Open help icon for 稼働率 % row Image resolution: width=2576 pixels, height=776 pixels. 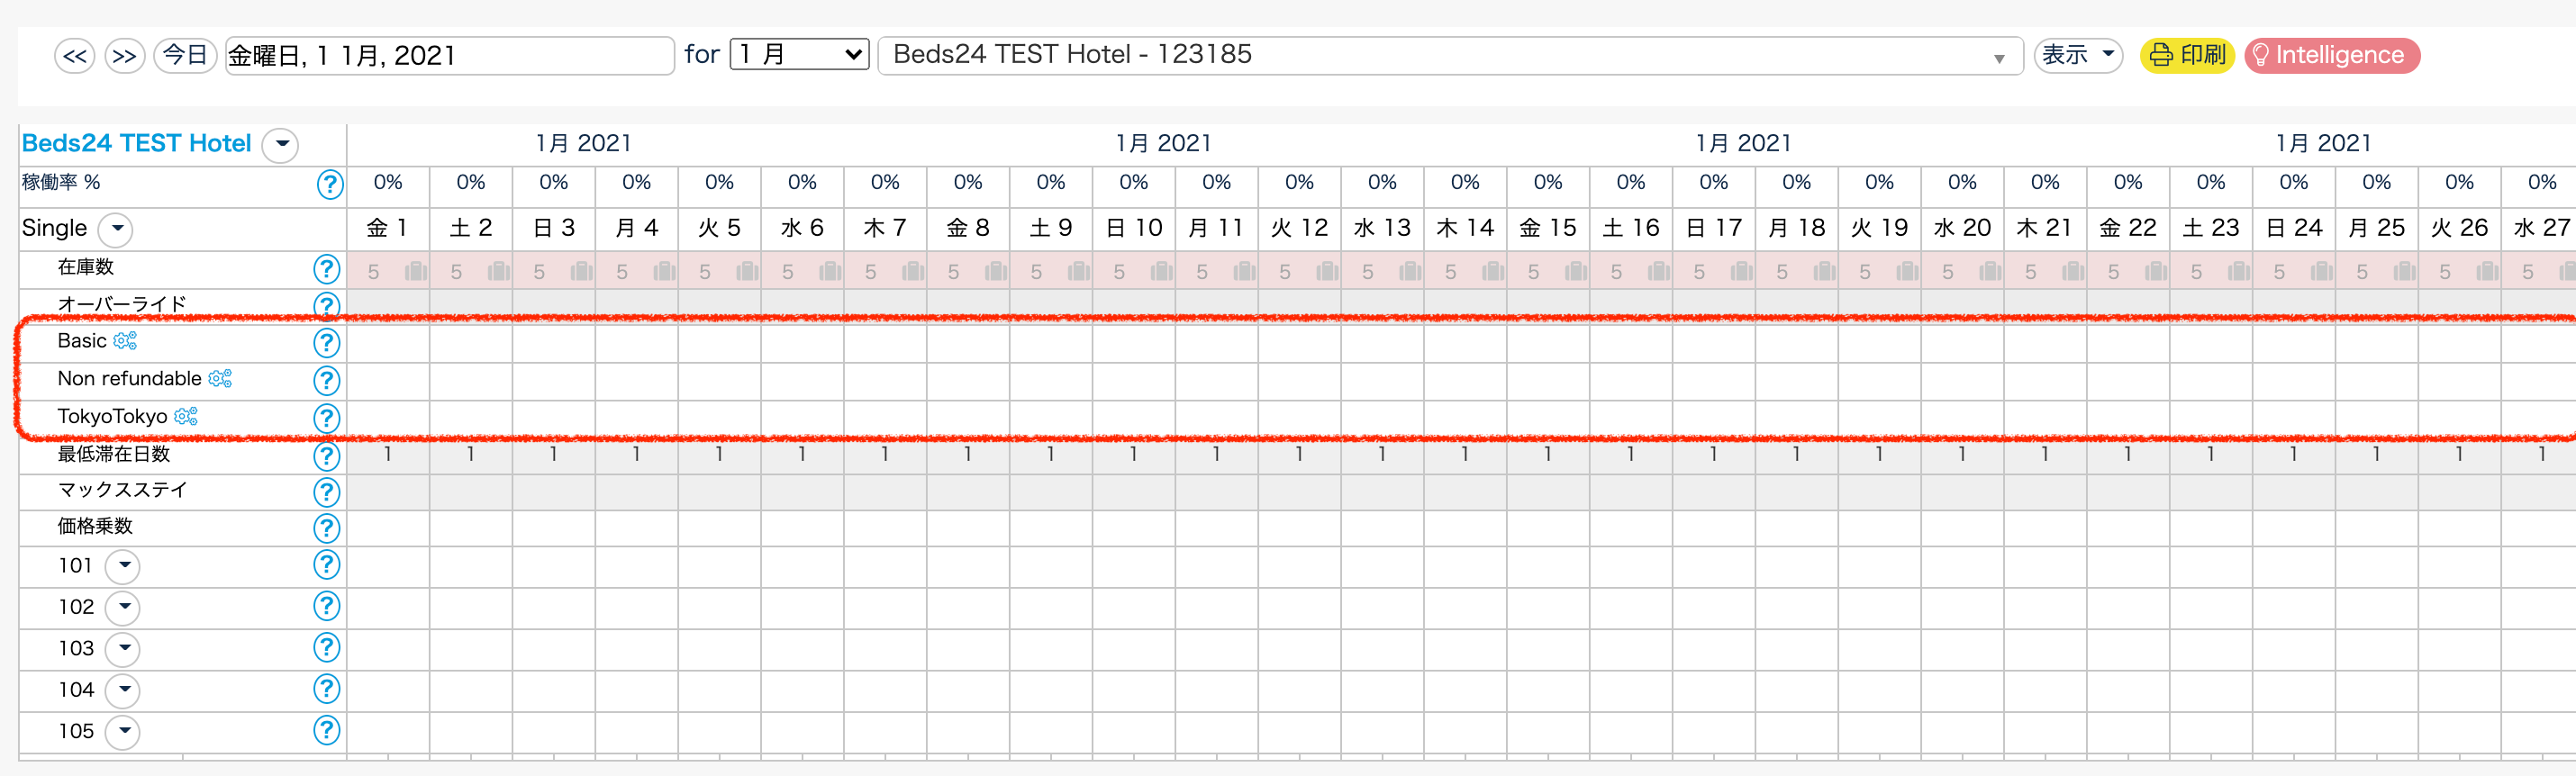point(329,184)
